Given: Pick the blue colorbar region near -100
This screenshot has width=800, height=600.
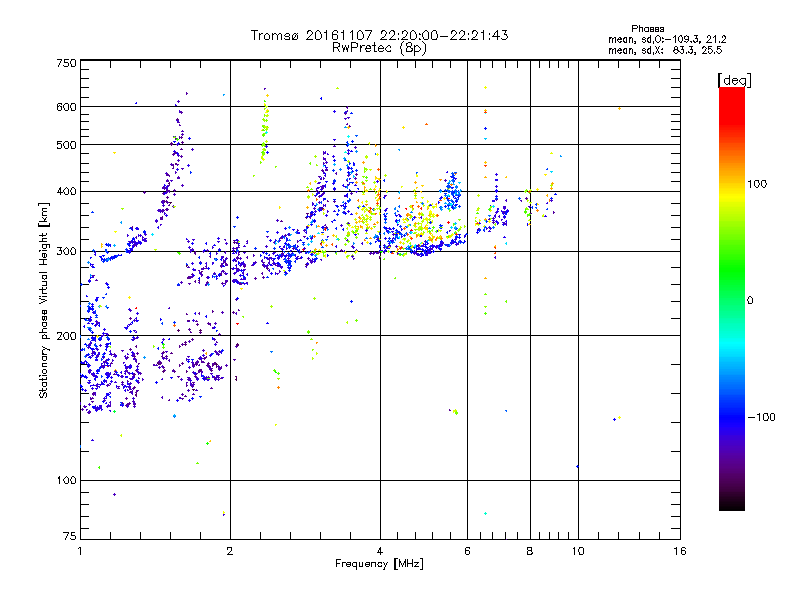Looking at the screenshot, I should point(731,416).
